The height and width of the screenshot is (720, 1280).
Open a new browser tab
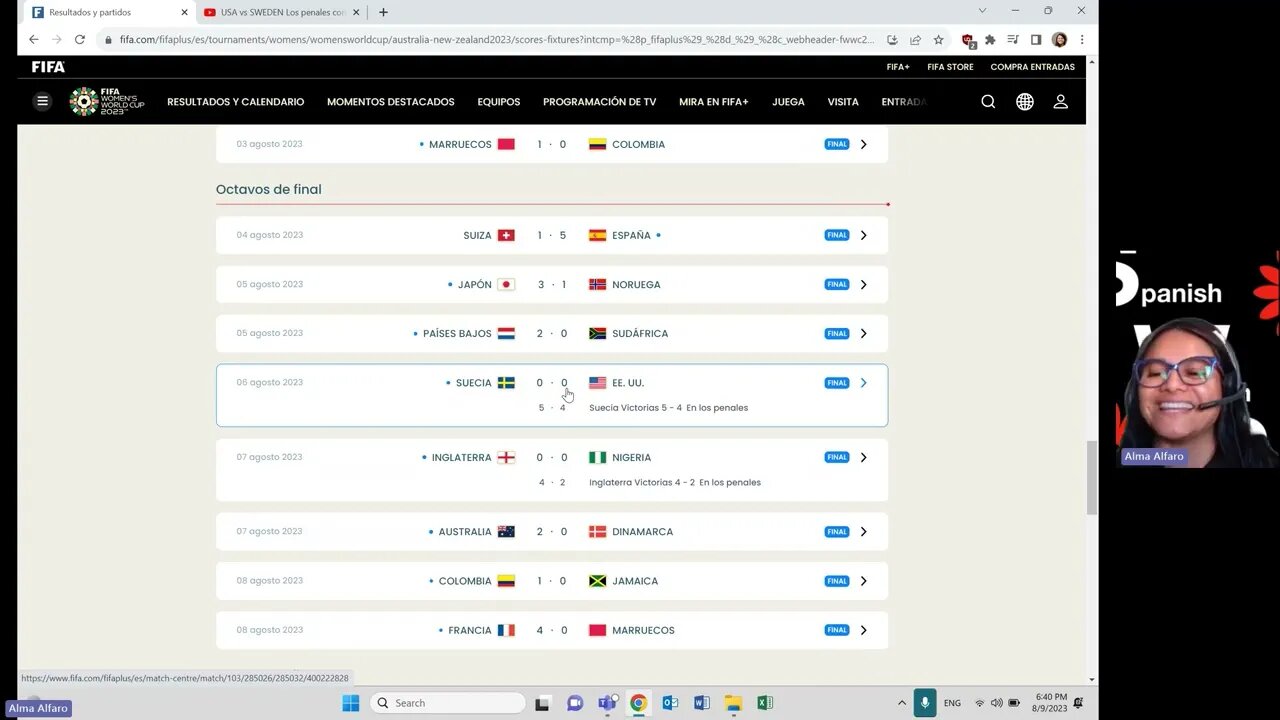click(x=383, y=12)
